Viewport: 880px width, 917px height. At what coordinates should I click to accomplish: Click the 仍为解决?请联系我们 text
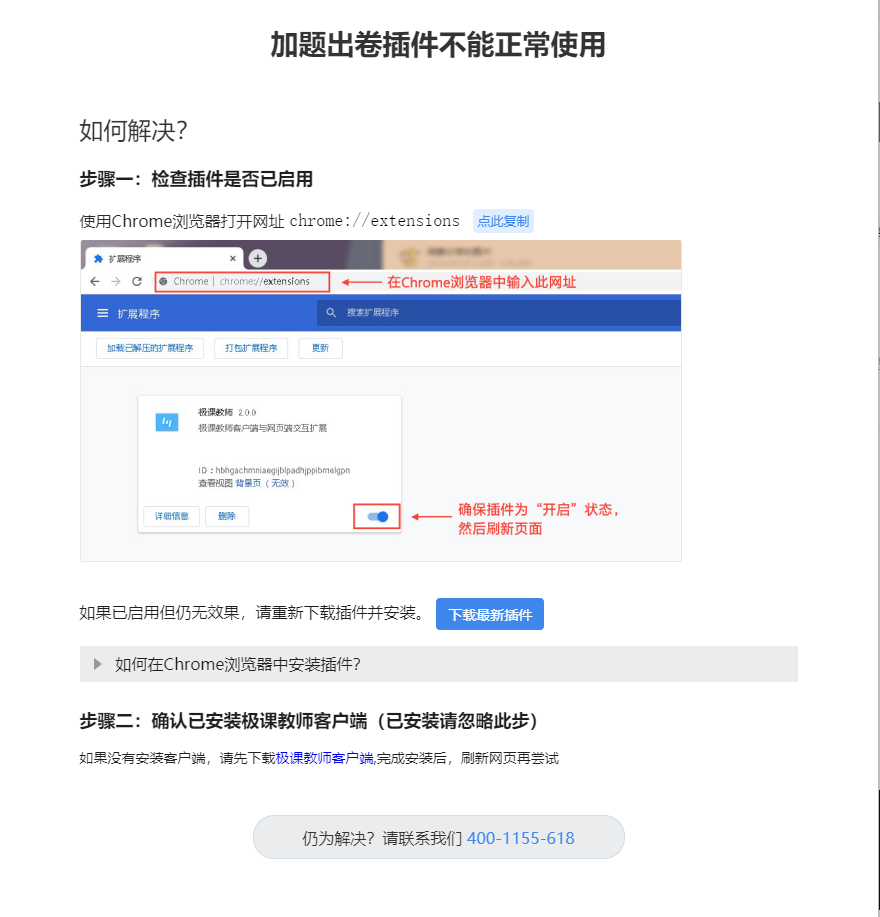click(x=382, y=838)
